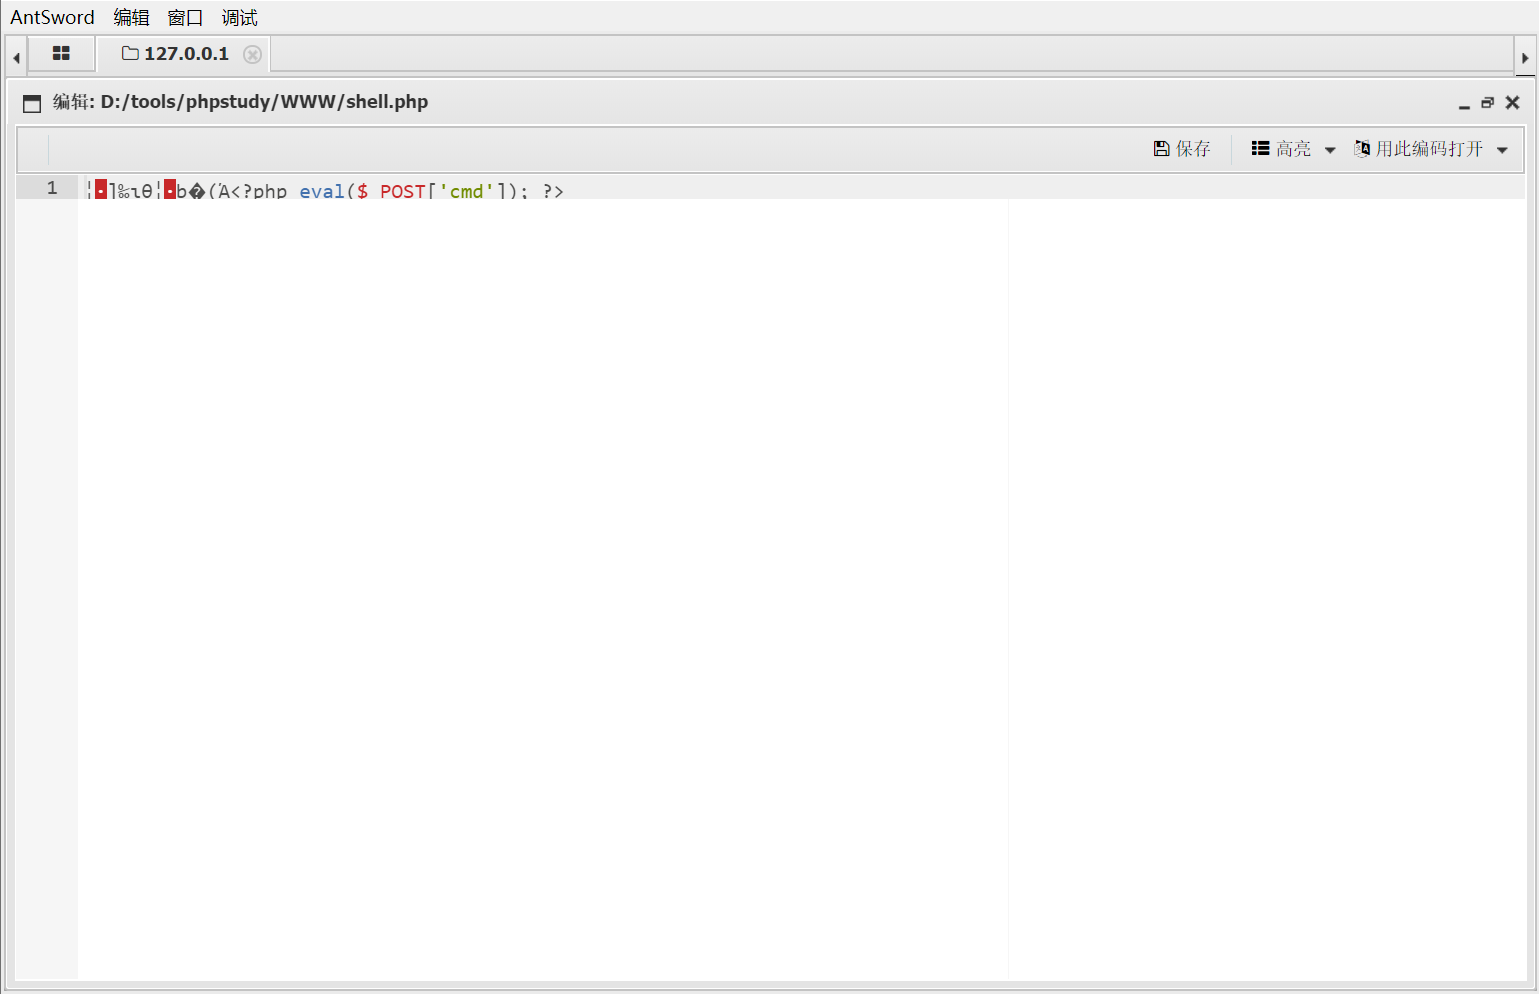Screen dimensions: 1539x994
Task: Close the shell.php editor window
Action: [x=1512, y=102]
